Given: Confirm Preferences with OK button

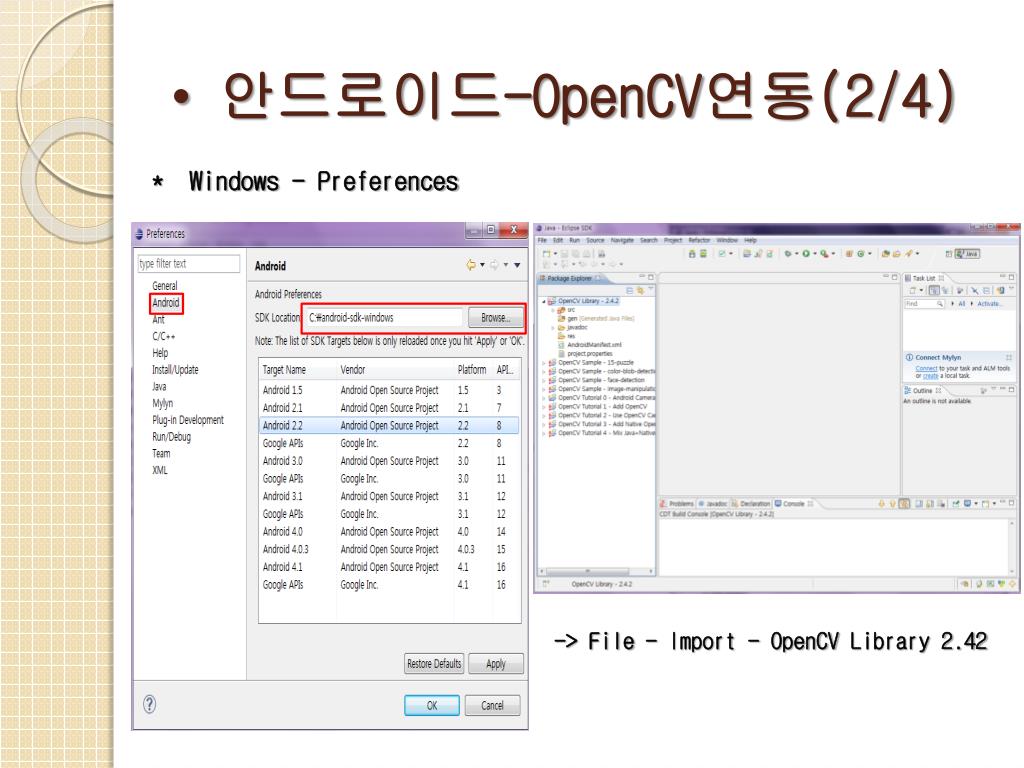Looking at the screenshot, I should 432,705.
